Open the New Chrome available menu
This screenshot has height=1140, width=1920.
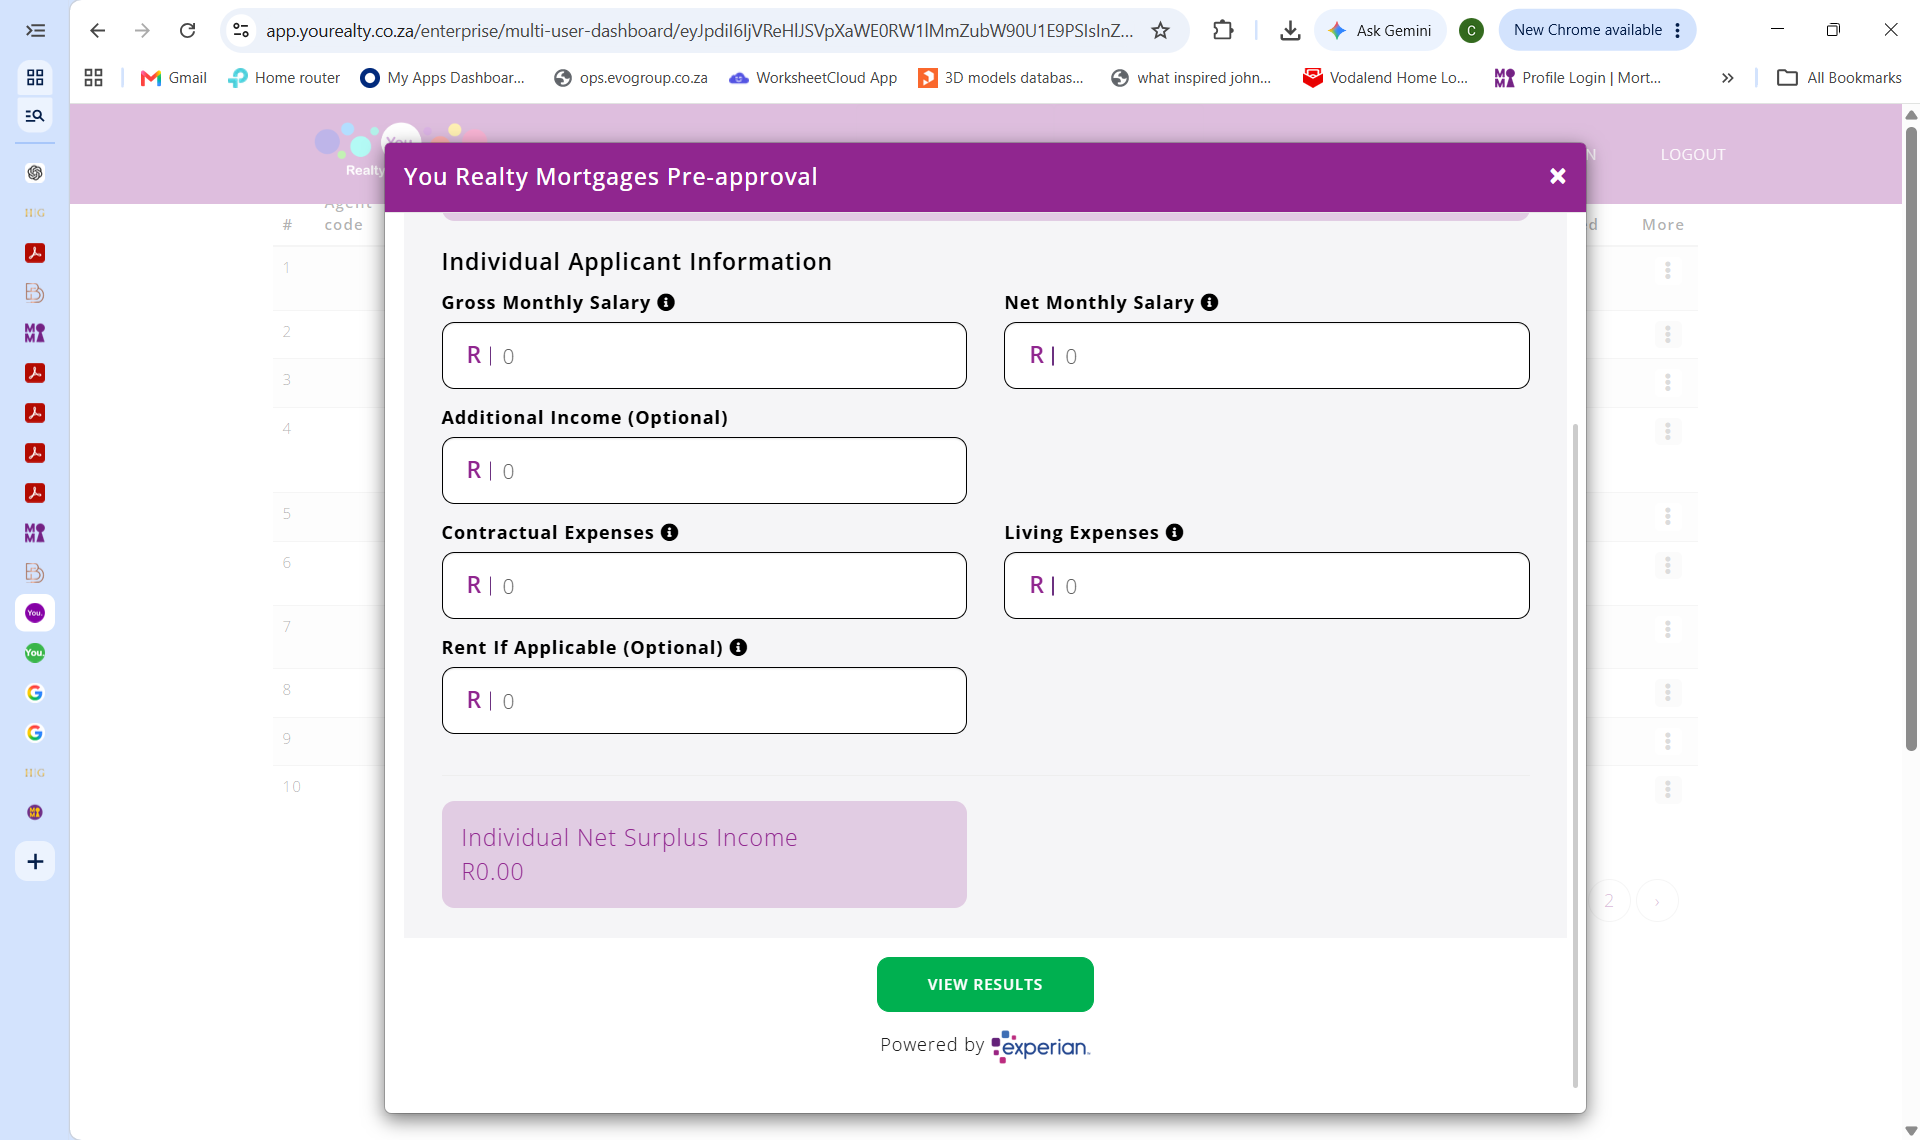point(1597,30)
